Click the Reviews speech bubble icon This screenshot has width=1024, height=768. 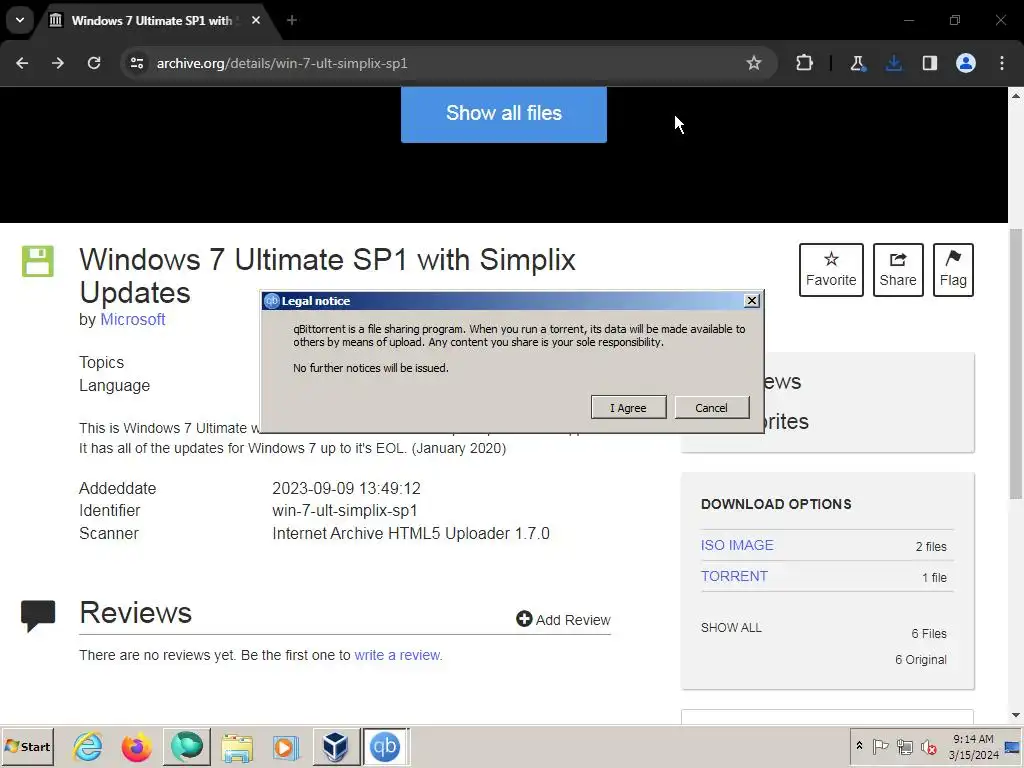(38, 616)
